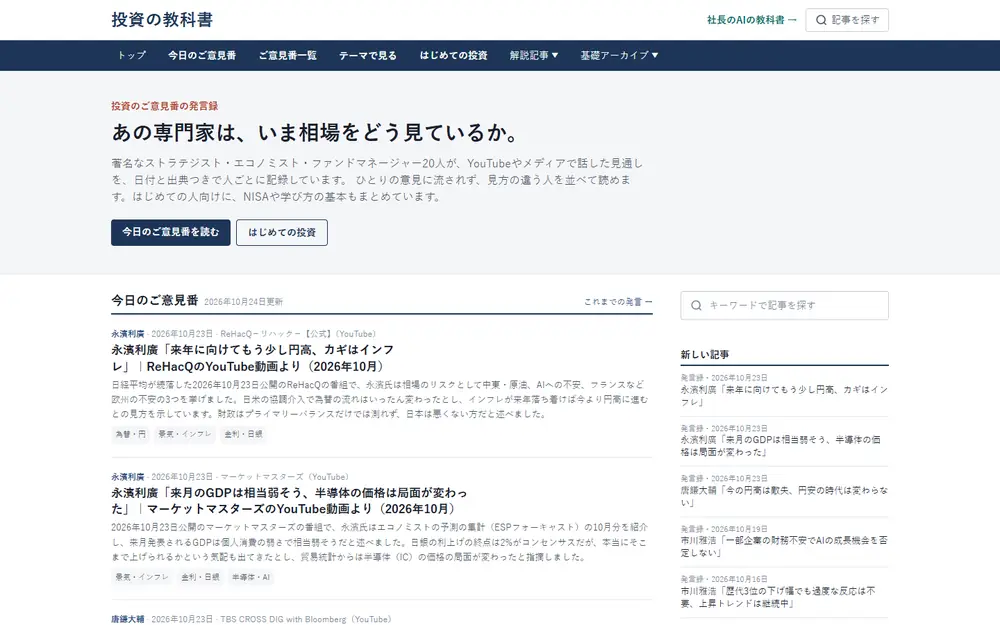Open はじめての投資 in navigation bar
Viewport: 1000px width, 625px height.
point(453,55)
